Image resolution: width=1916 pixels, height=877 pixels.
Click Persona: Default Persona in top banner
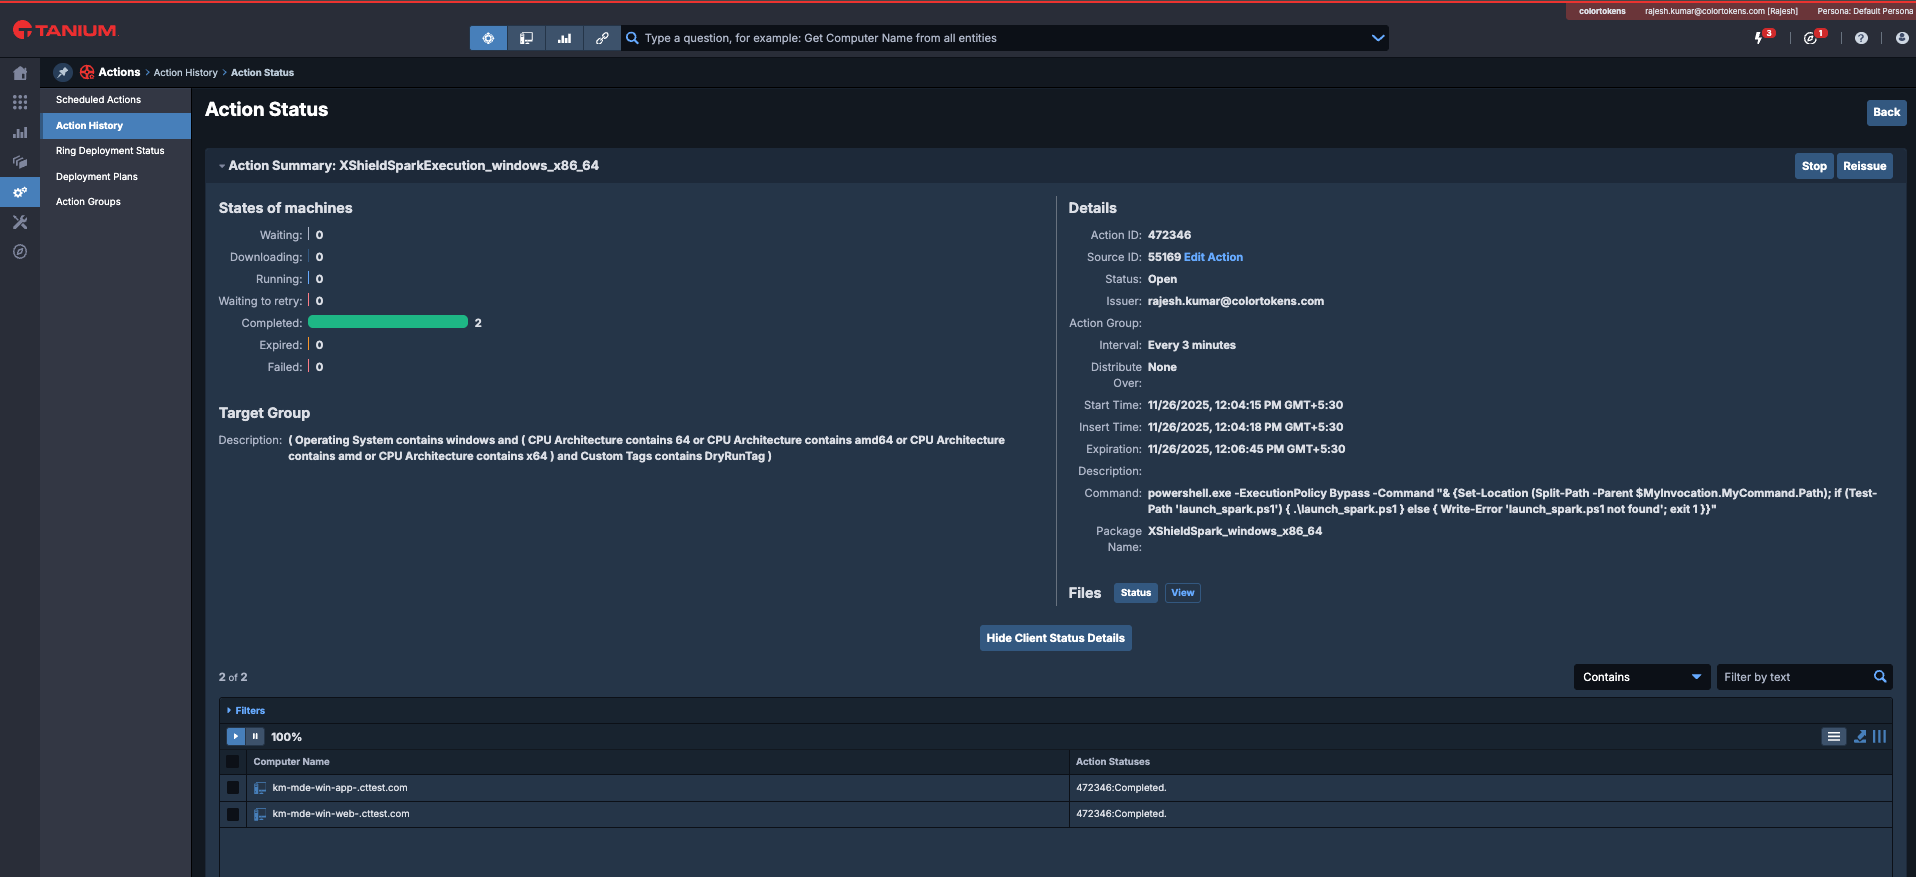pos(1865,11)
